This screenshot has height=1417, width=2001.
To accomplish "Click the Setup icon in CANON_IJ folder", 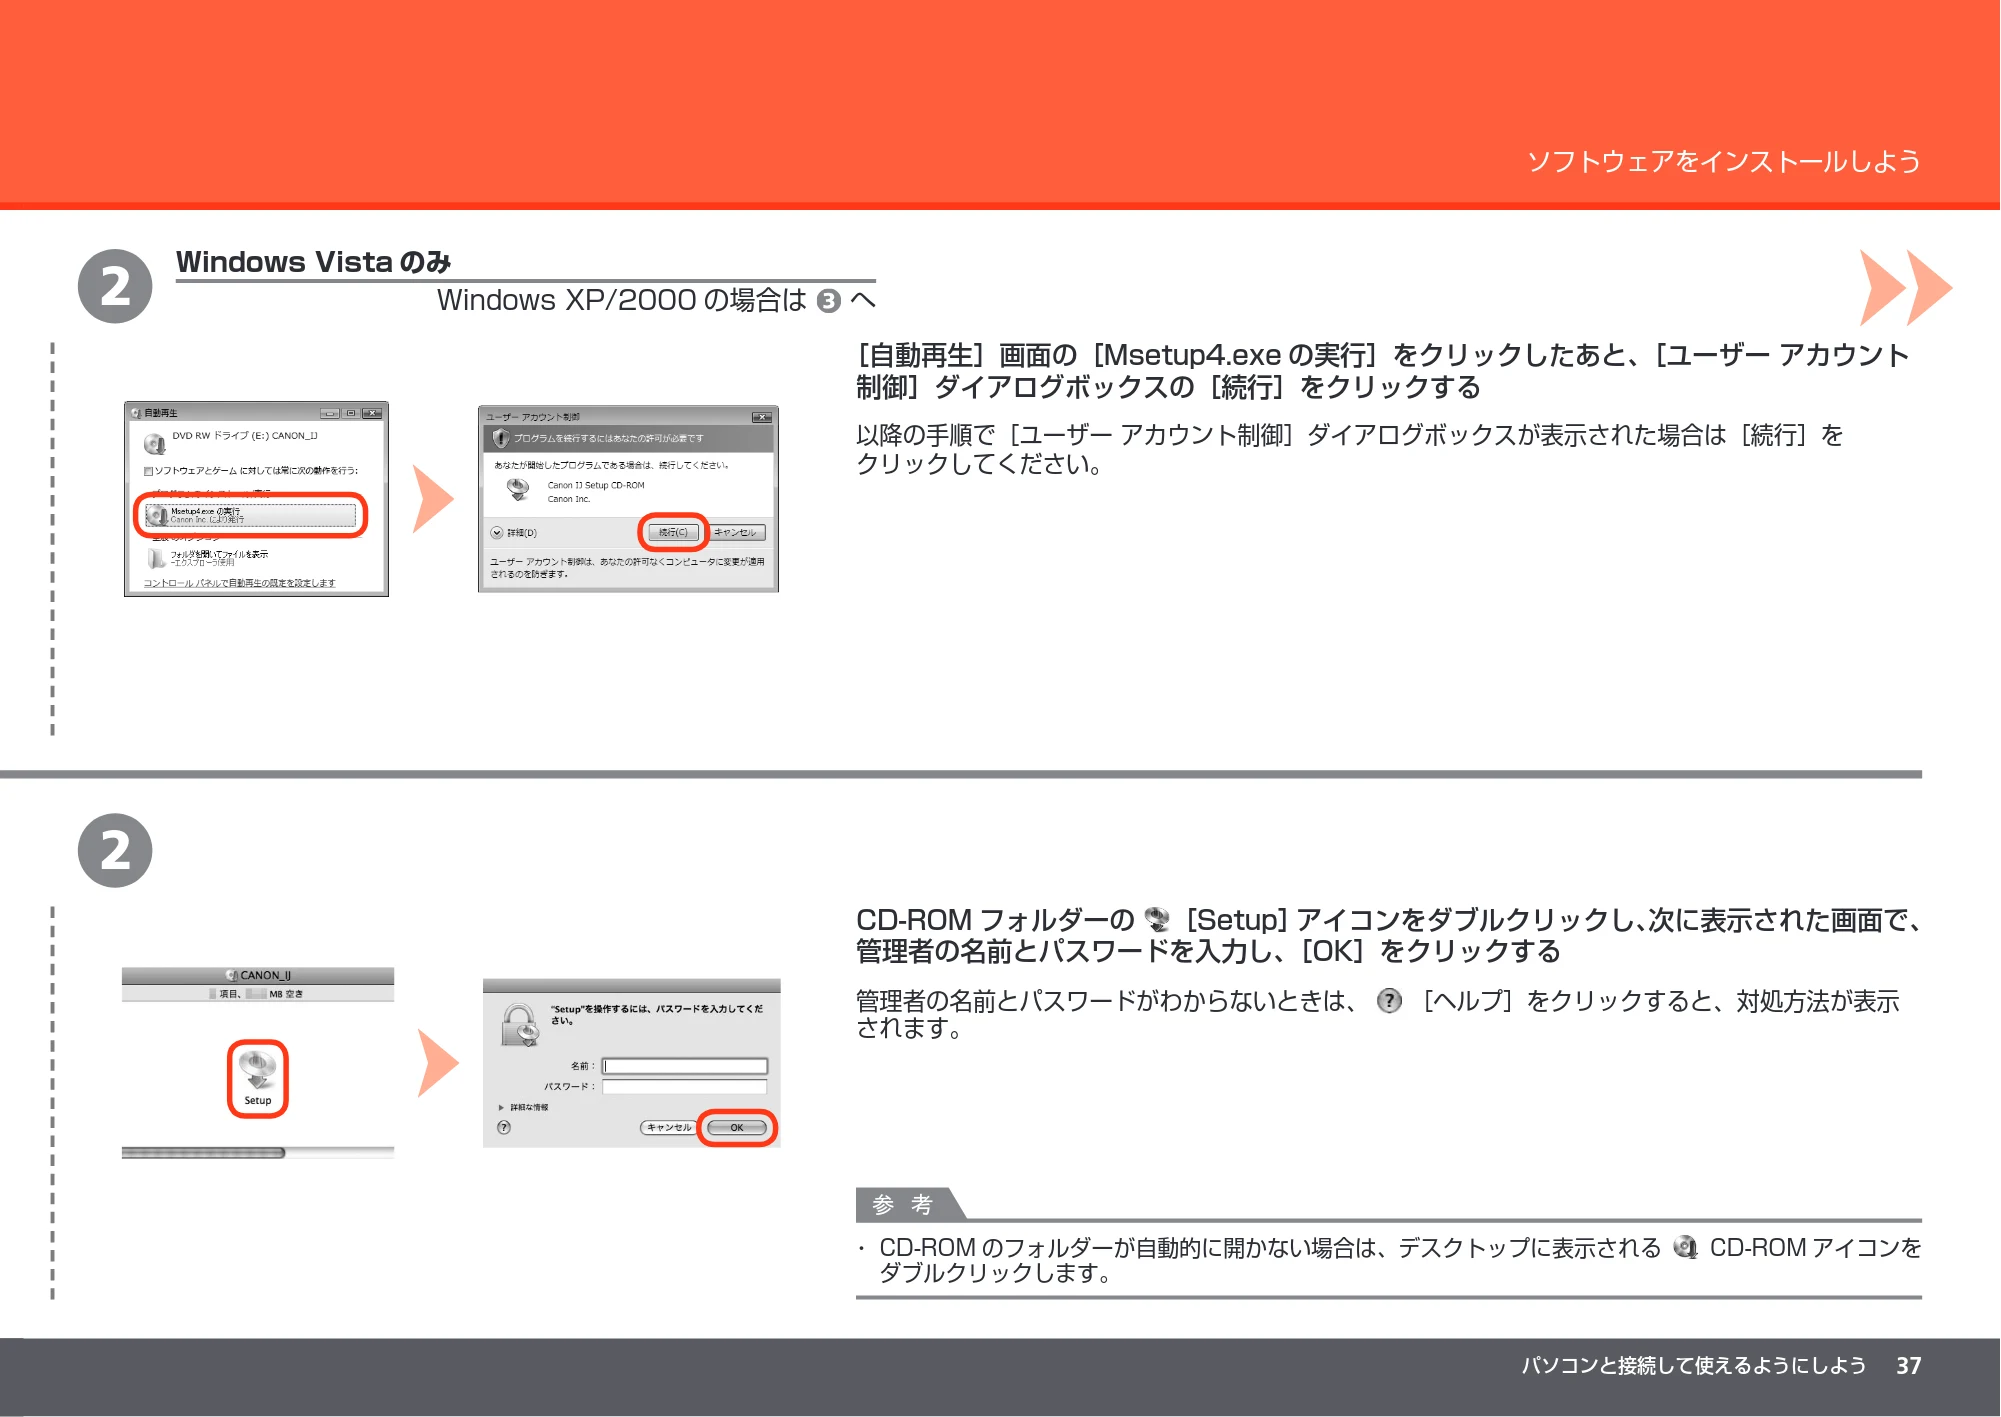I will pyautogui.click(x=258, y=1078).
